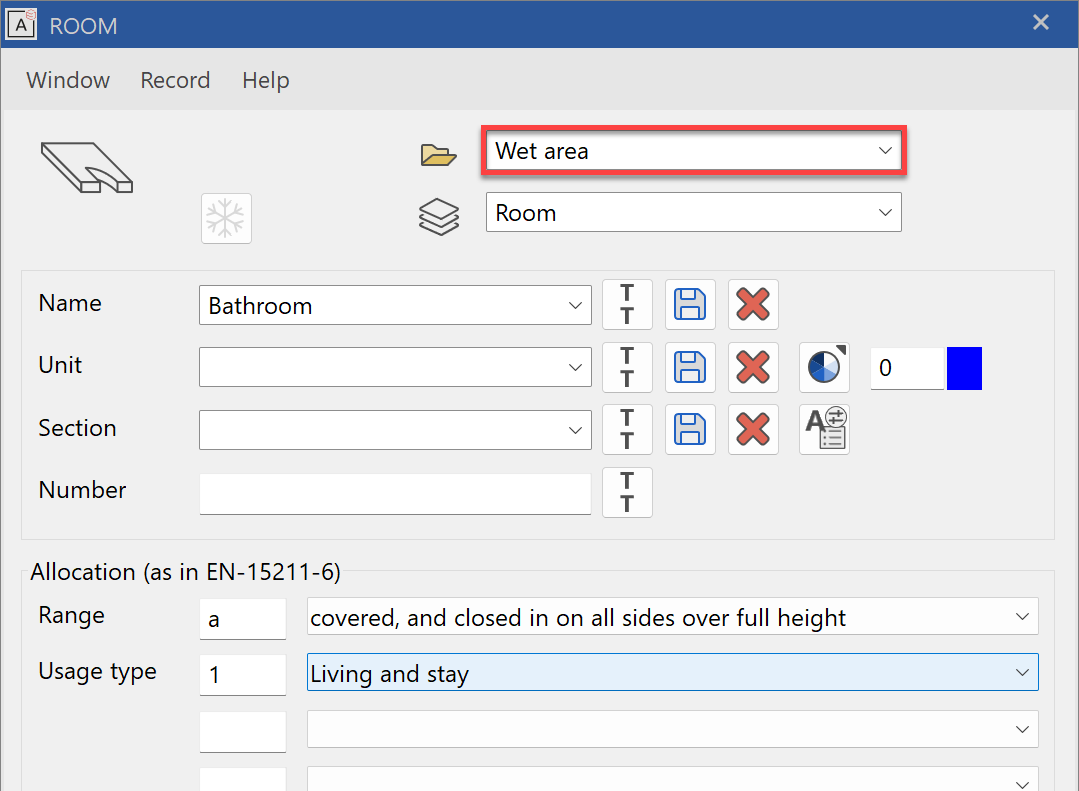The image size is (1079, 791).
Task: Open the Living and stay usage dropdown
Action: (1022, 673)
